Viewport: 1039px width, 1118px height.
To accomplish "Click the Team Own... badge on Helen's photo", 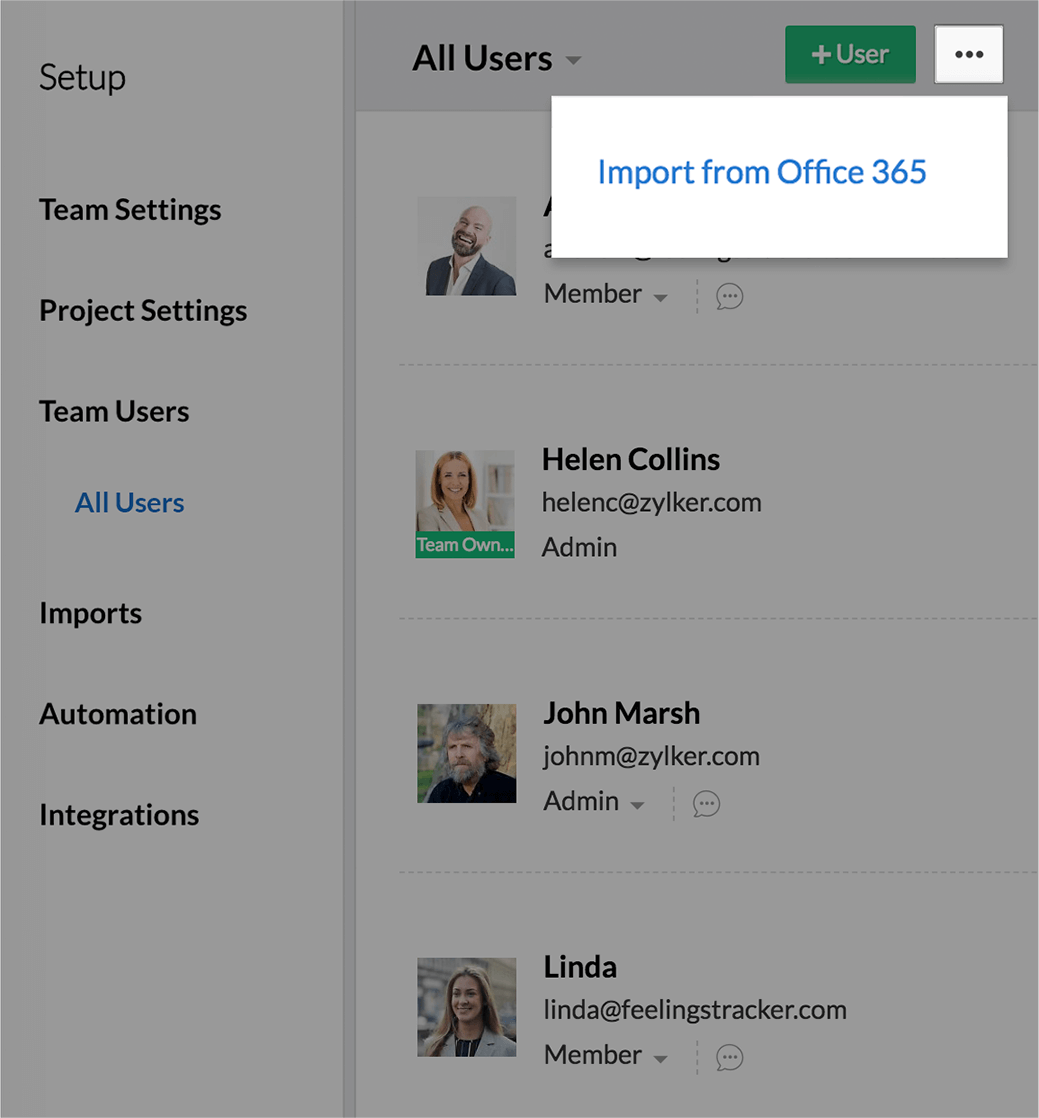I will pos(465,545).
